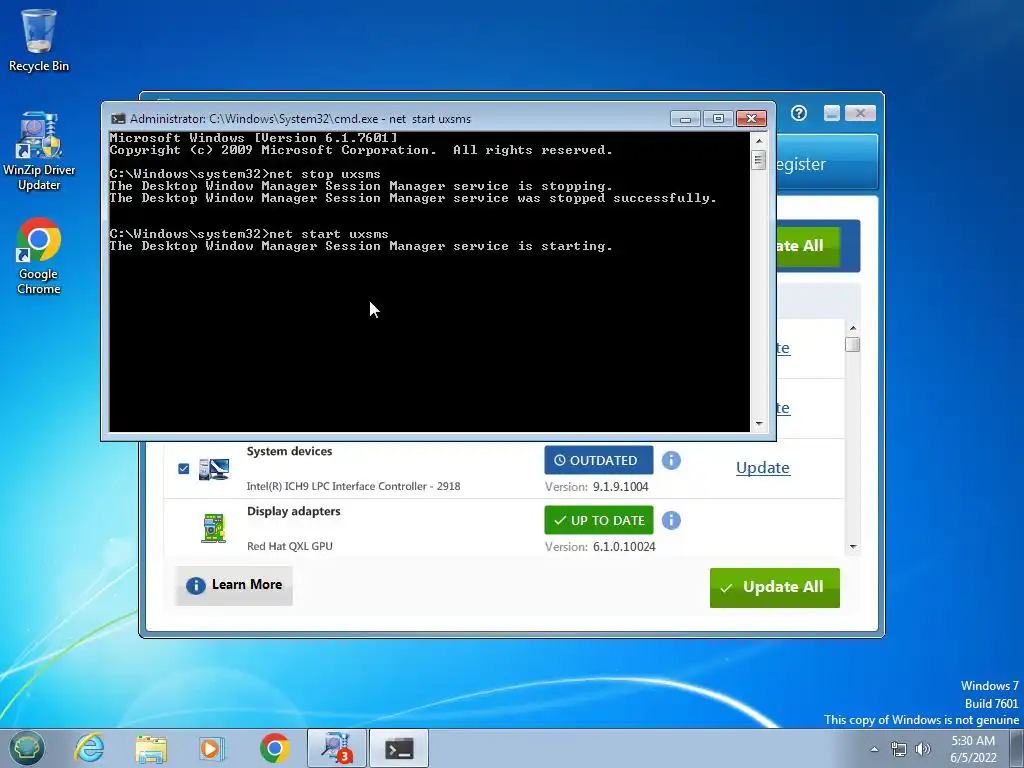Click the partially hidden Register tab
This screenshot has height=768, width=1024.
pyautogui.click(x=825, y=164)
